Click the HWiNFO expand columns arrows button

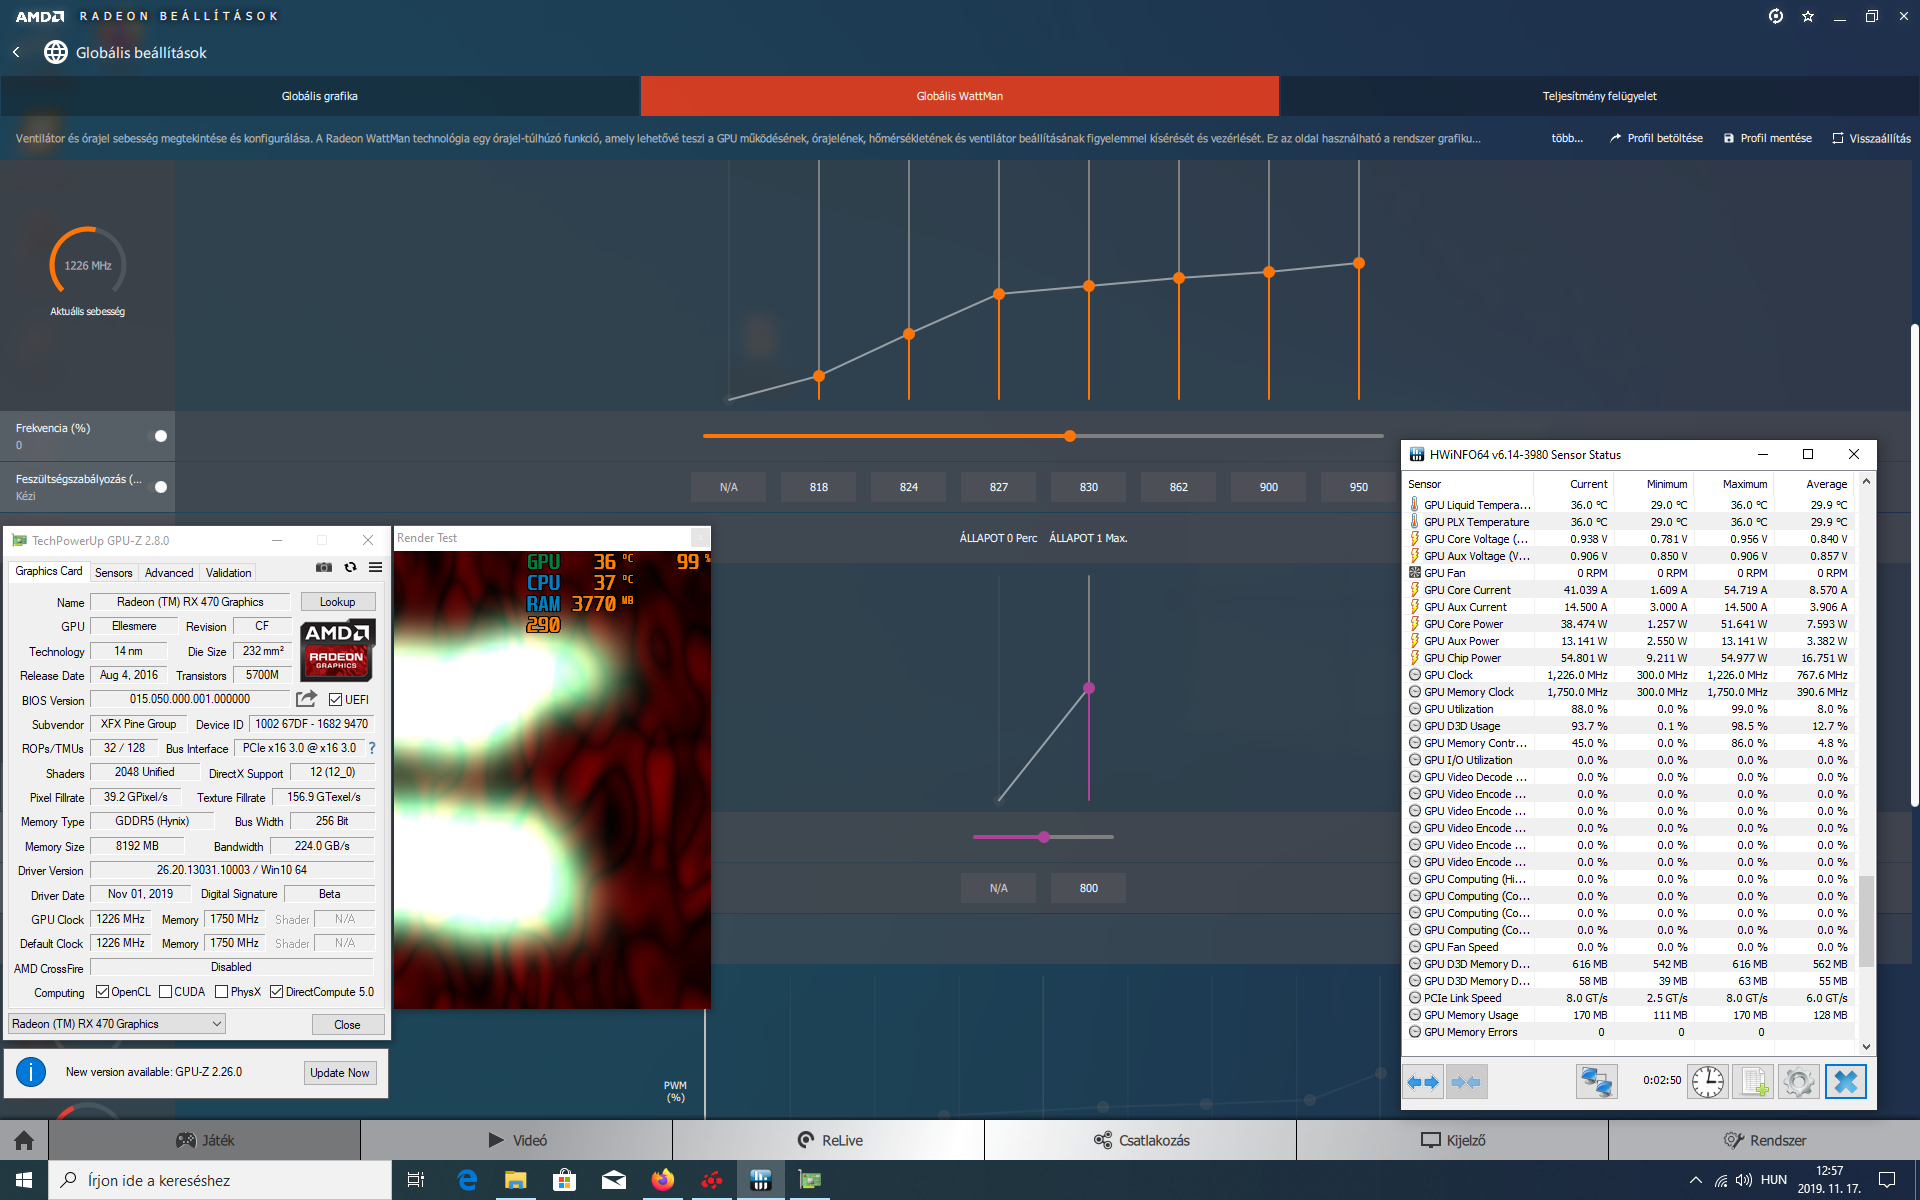pyautogui.click(x=1423, y=1082)
